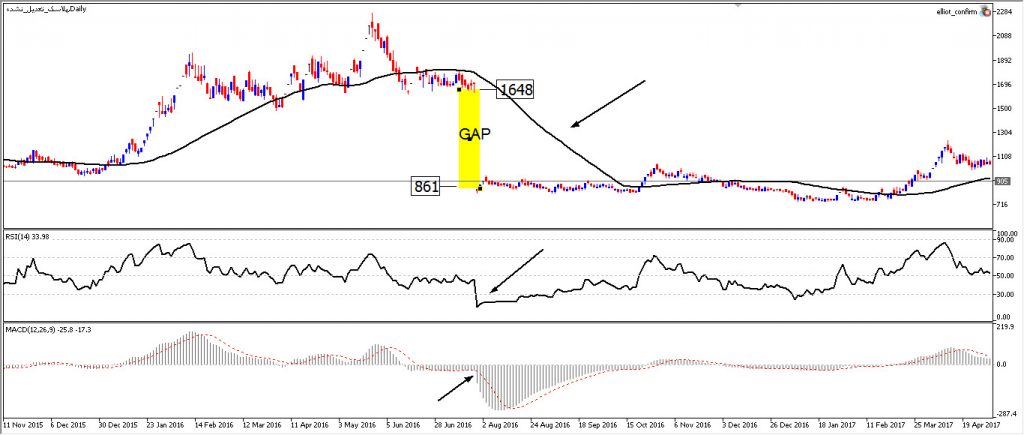This screenshot has width=1024, height=435.
Task: Click the 3 May 2016 date label
Action: coord(356,423)
